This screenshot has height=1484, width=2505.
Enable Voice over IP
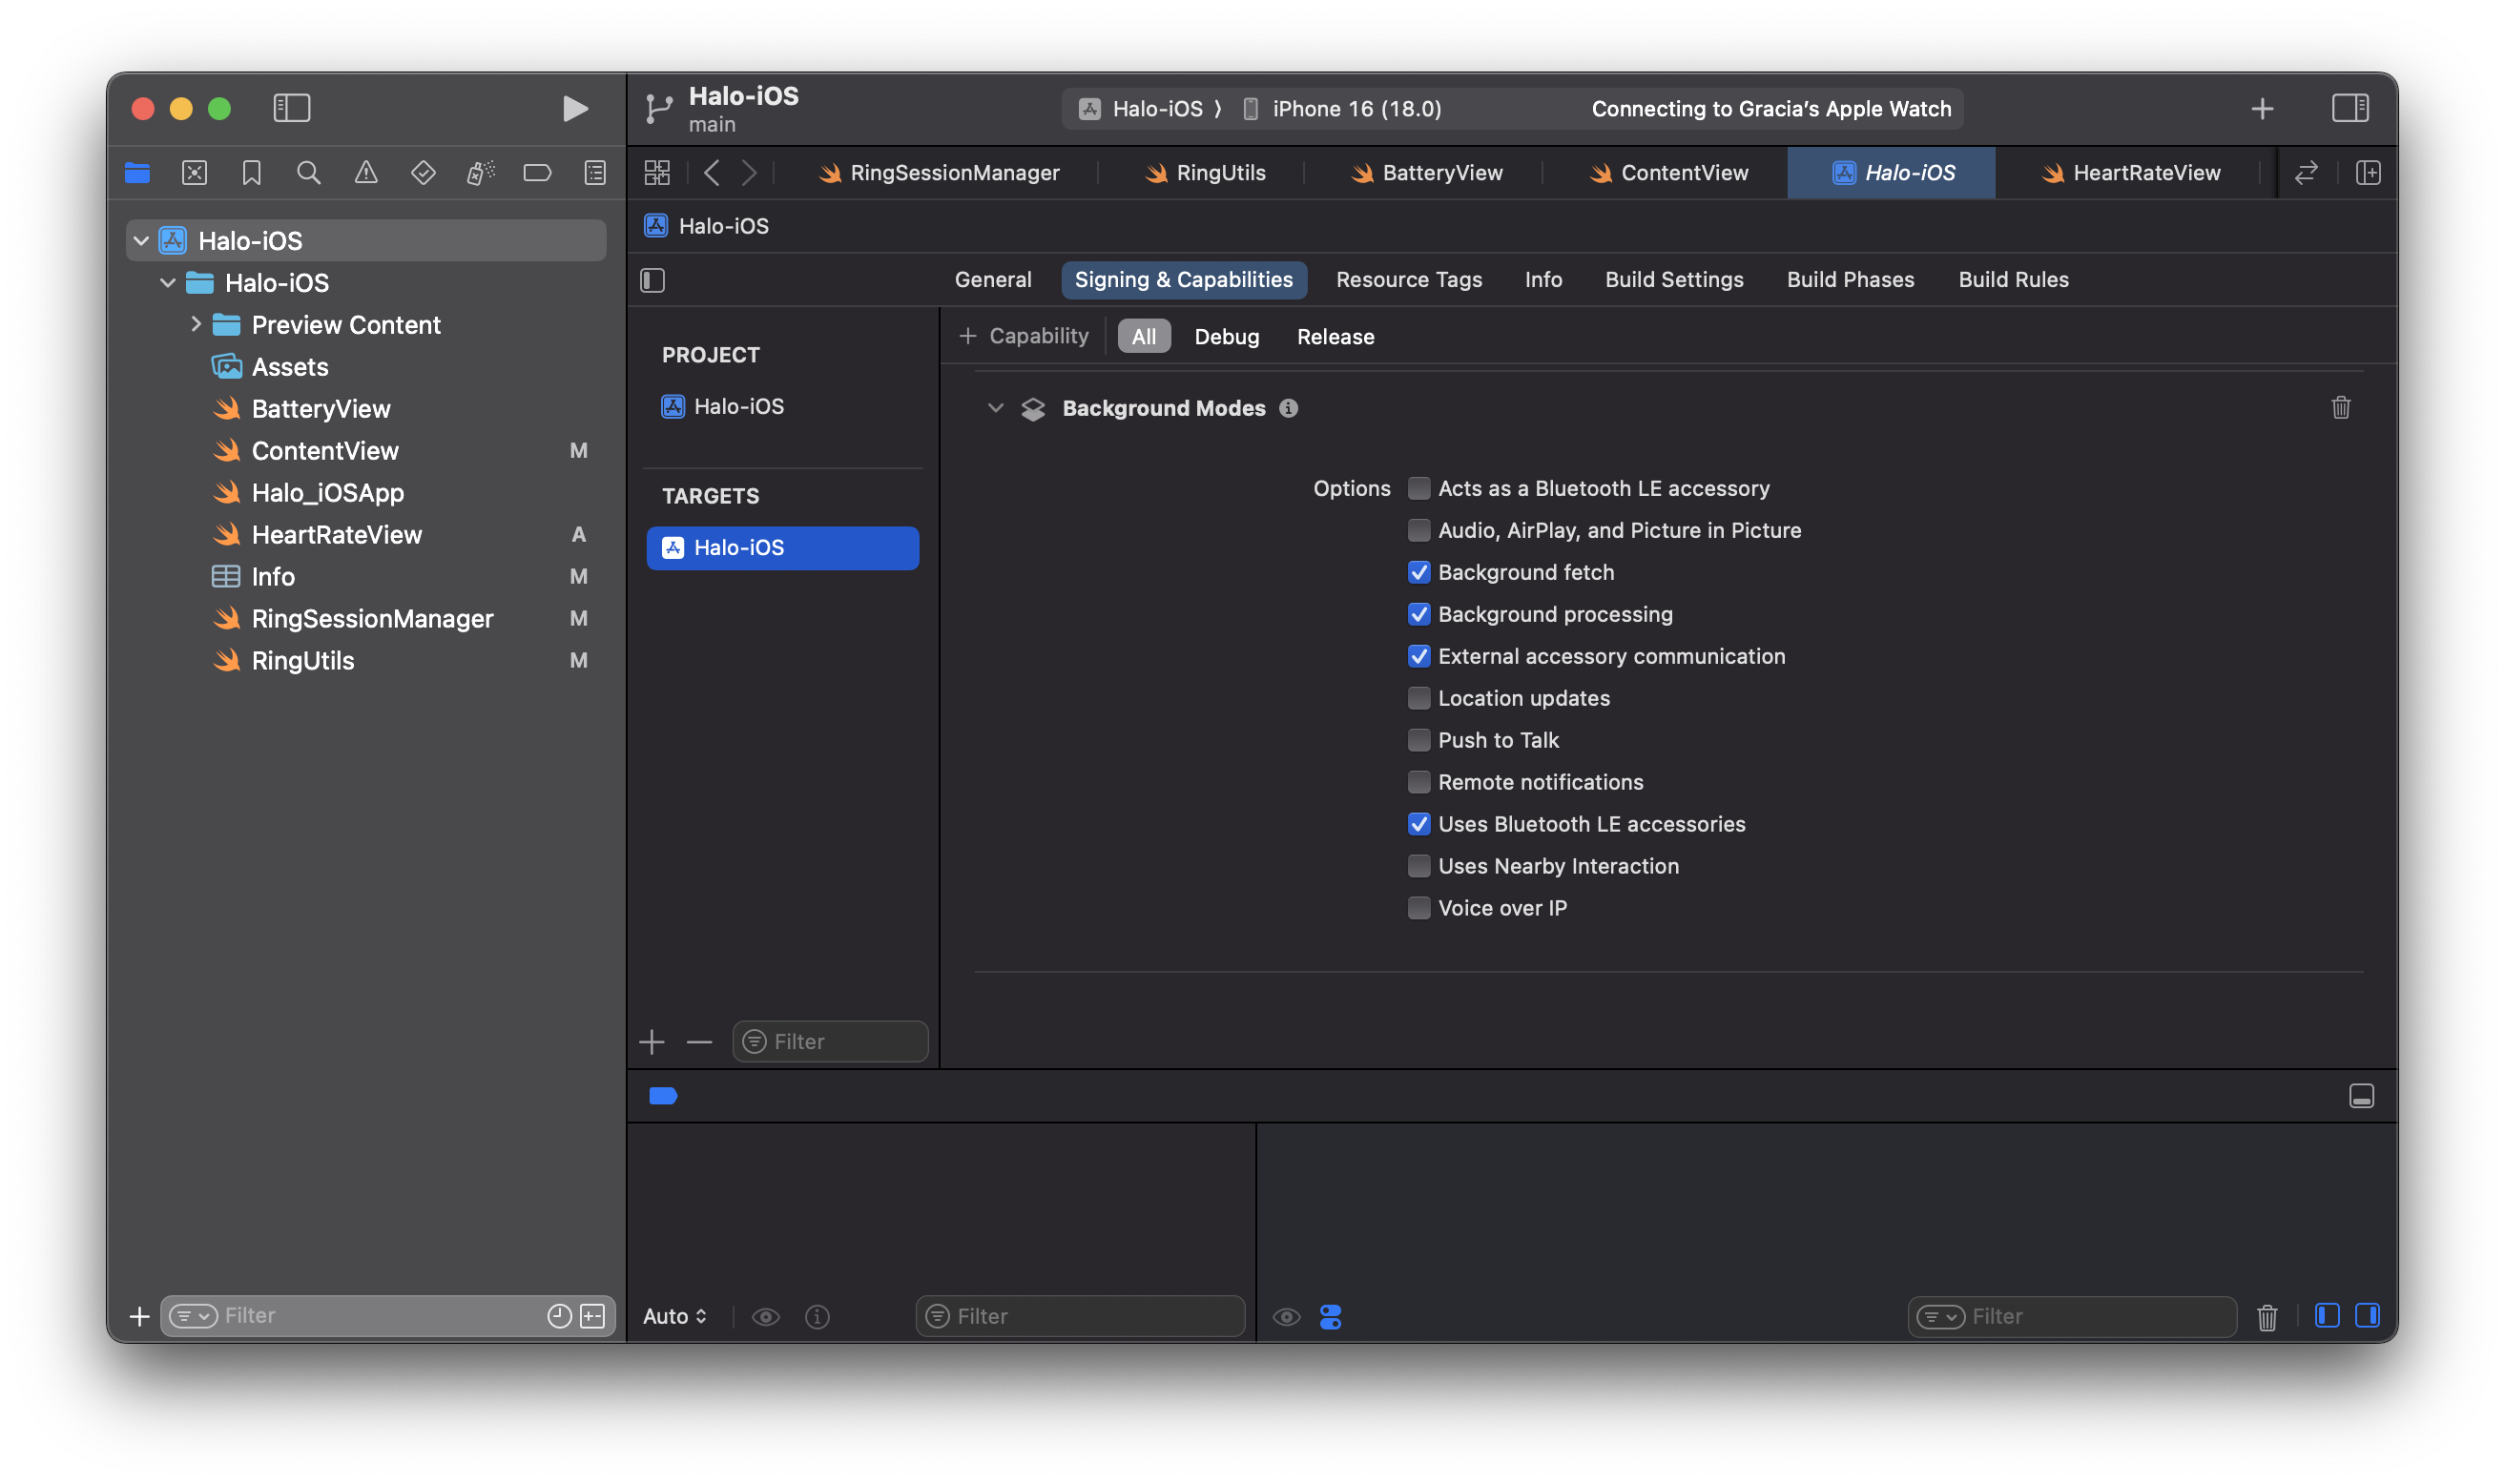pos(1419,908)
